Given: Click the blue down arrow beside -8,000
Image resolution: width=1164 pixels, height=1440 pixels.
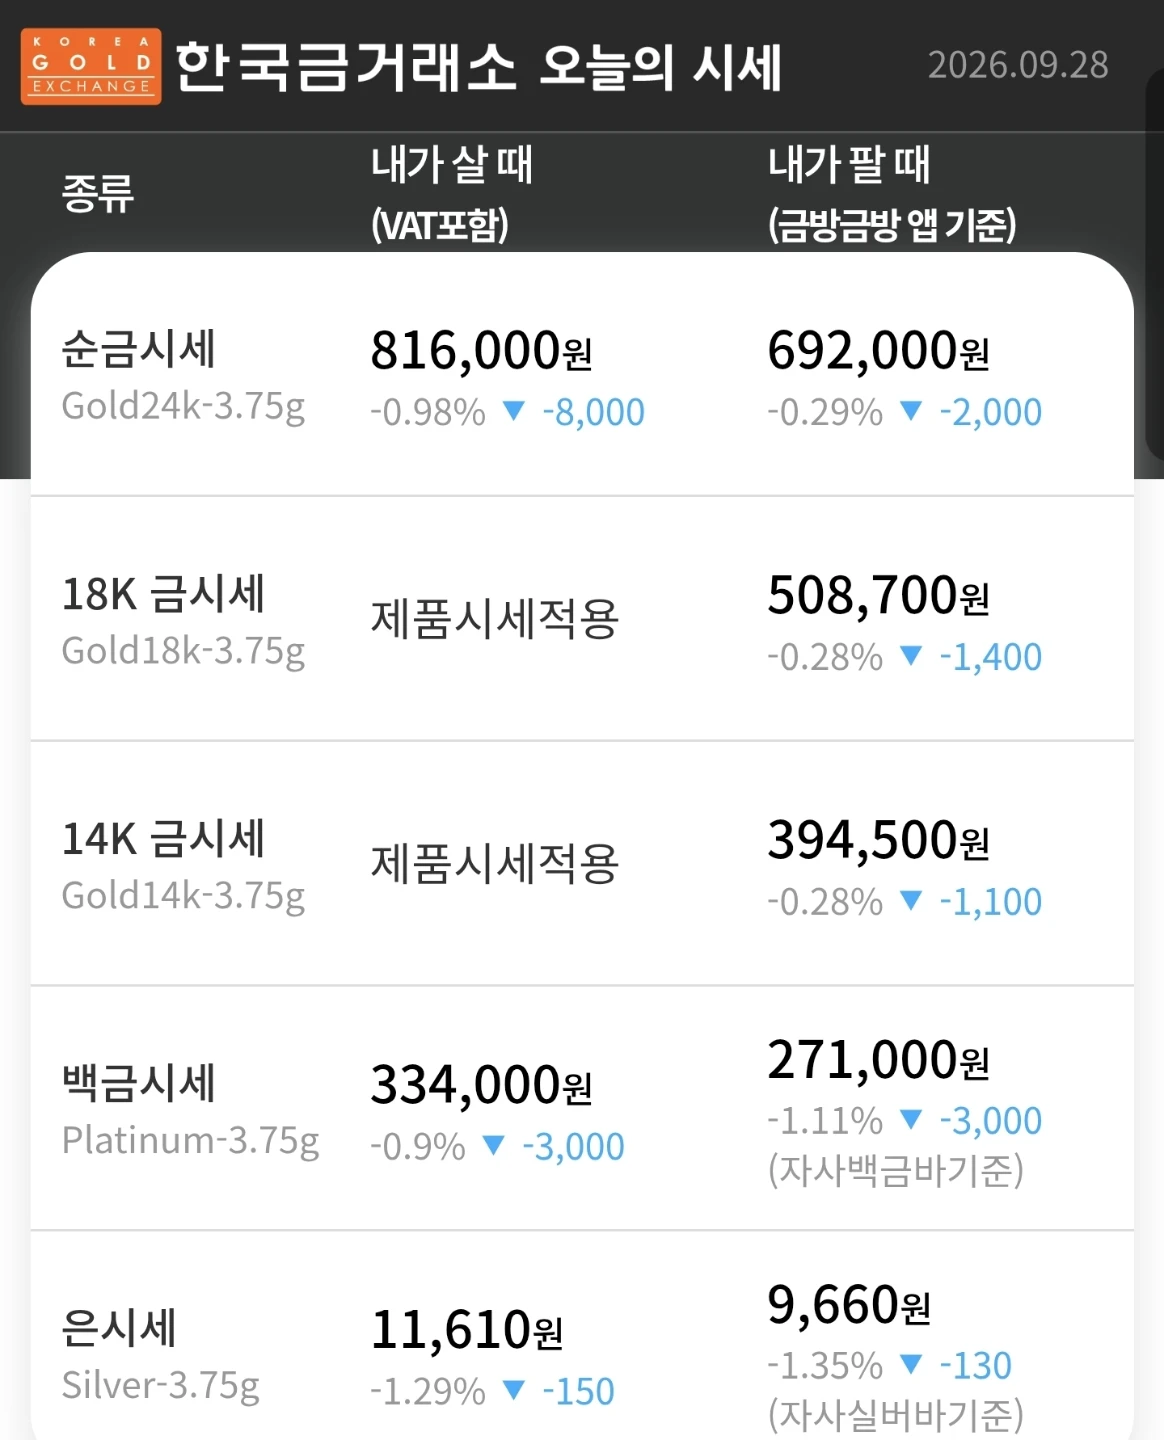Looking at the screenshot, I should (x=514, y=411).
